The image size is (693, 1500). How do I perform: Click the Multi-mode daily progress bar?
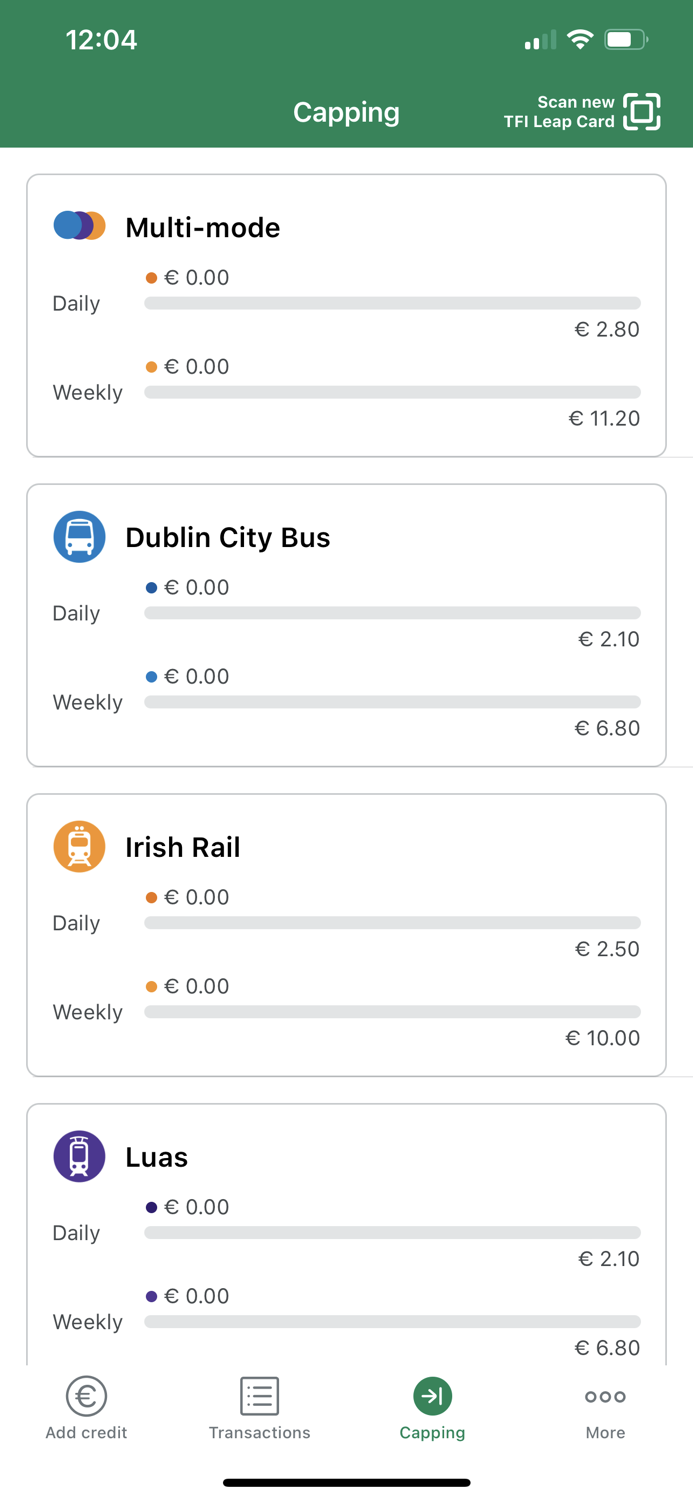pos(392,303)
